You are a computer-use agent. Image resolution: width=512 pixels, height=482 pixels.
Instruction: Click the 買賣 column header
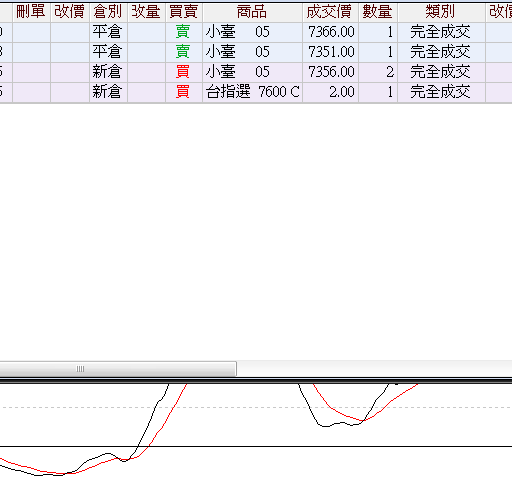click(184, 12)
